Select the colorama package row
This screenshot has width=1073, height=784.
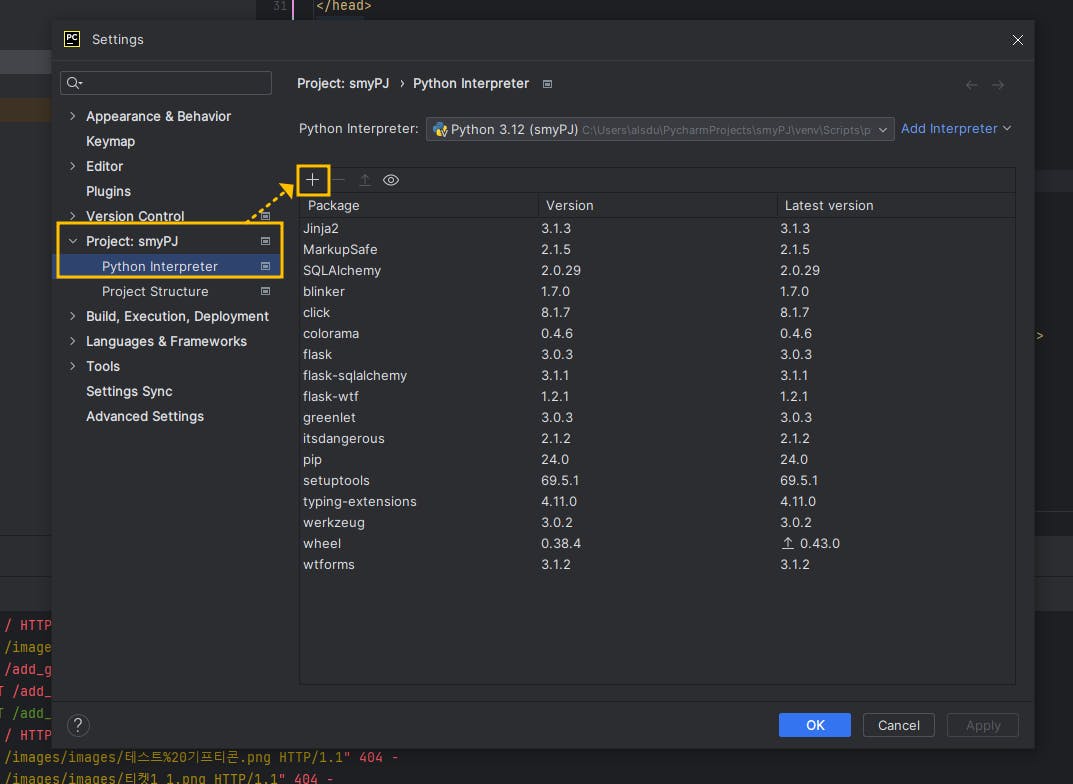(x=657, y=333)
